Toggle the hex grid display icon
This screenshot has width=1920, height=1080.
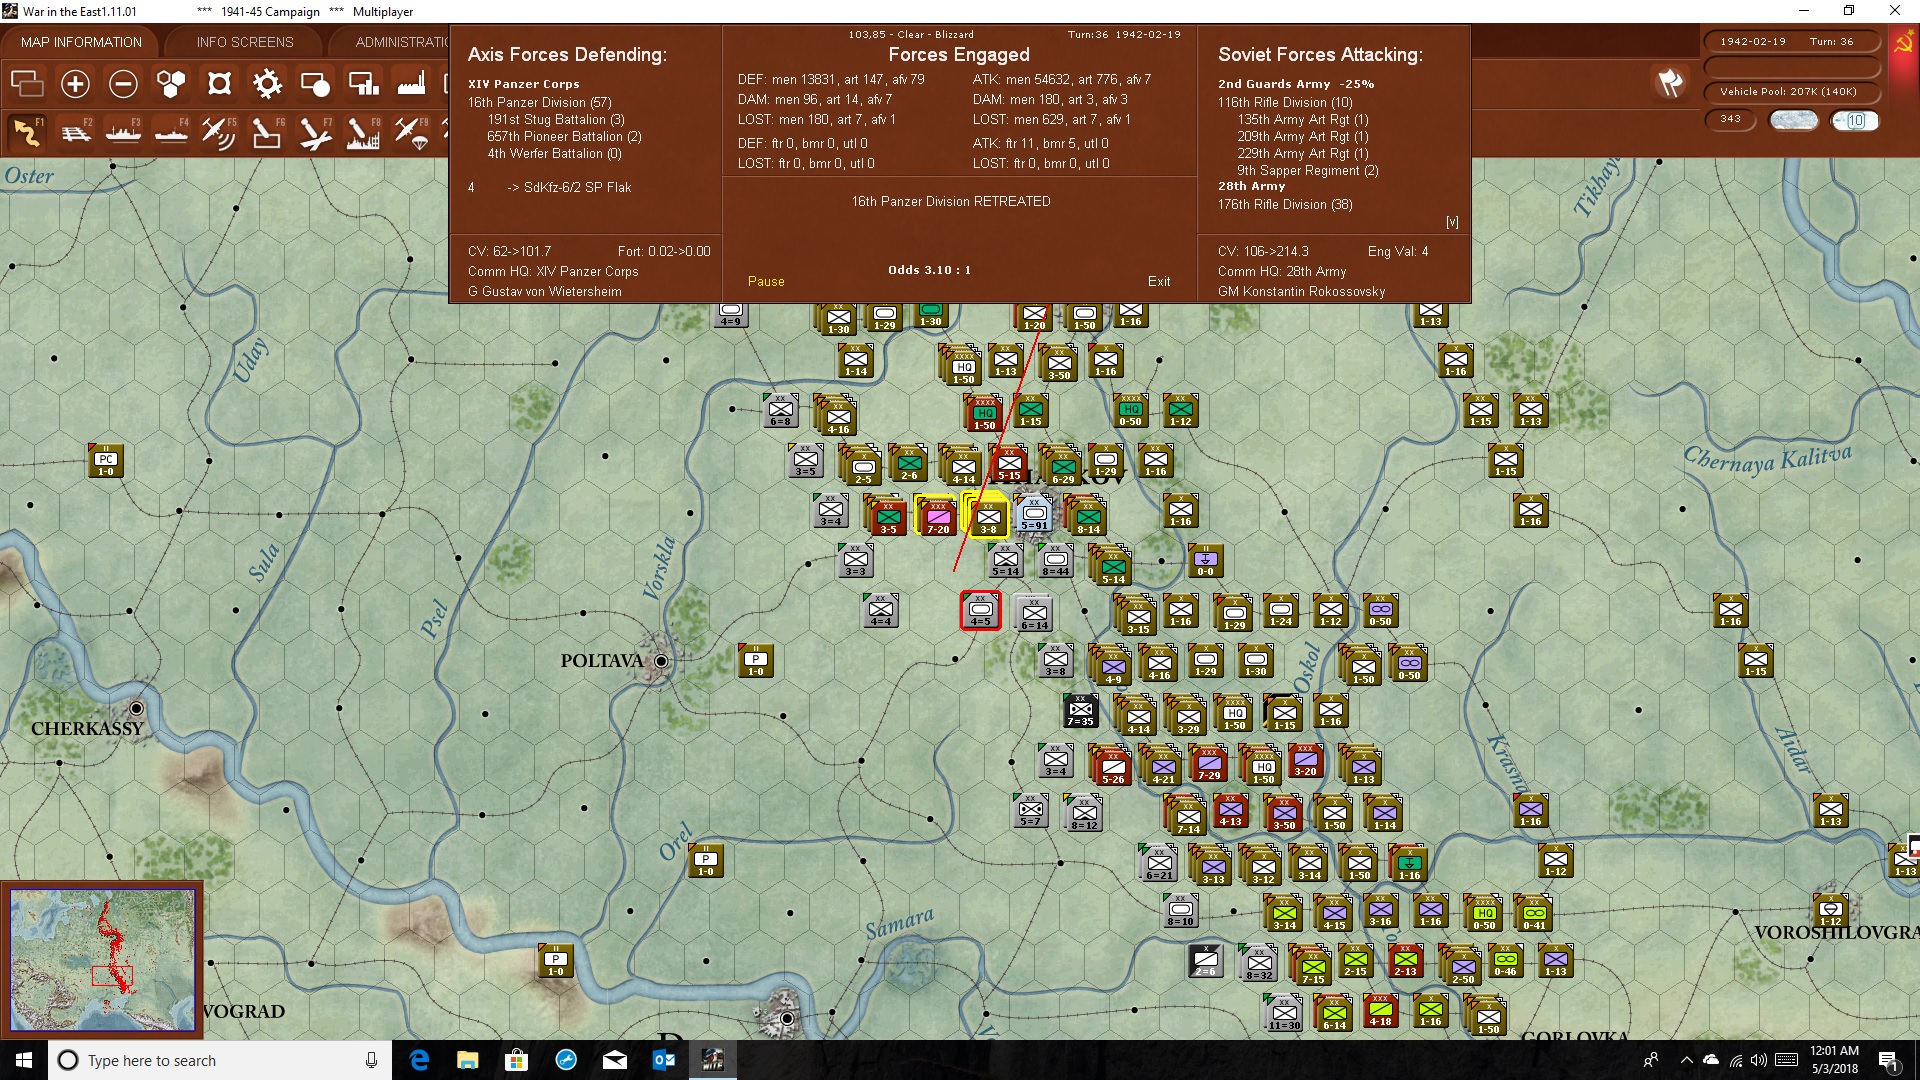(x=171, y=84)
